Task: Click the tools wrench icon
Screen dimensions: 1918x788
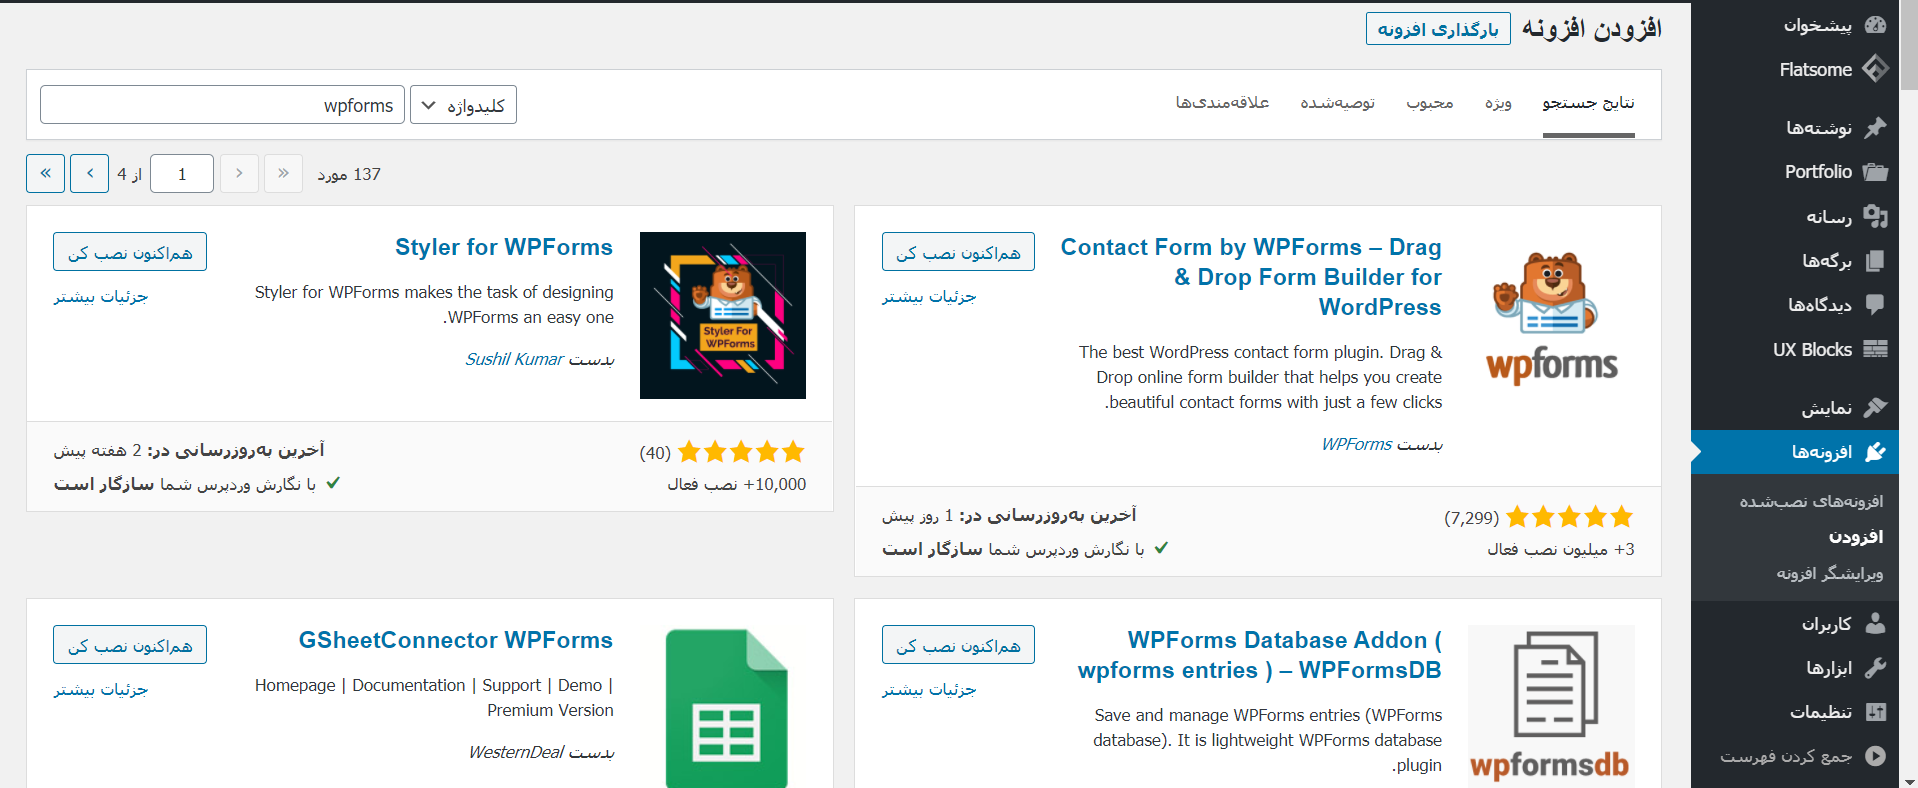Action: pos(1875,667)
